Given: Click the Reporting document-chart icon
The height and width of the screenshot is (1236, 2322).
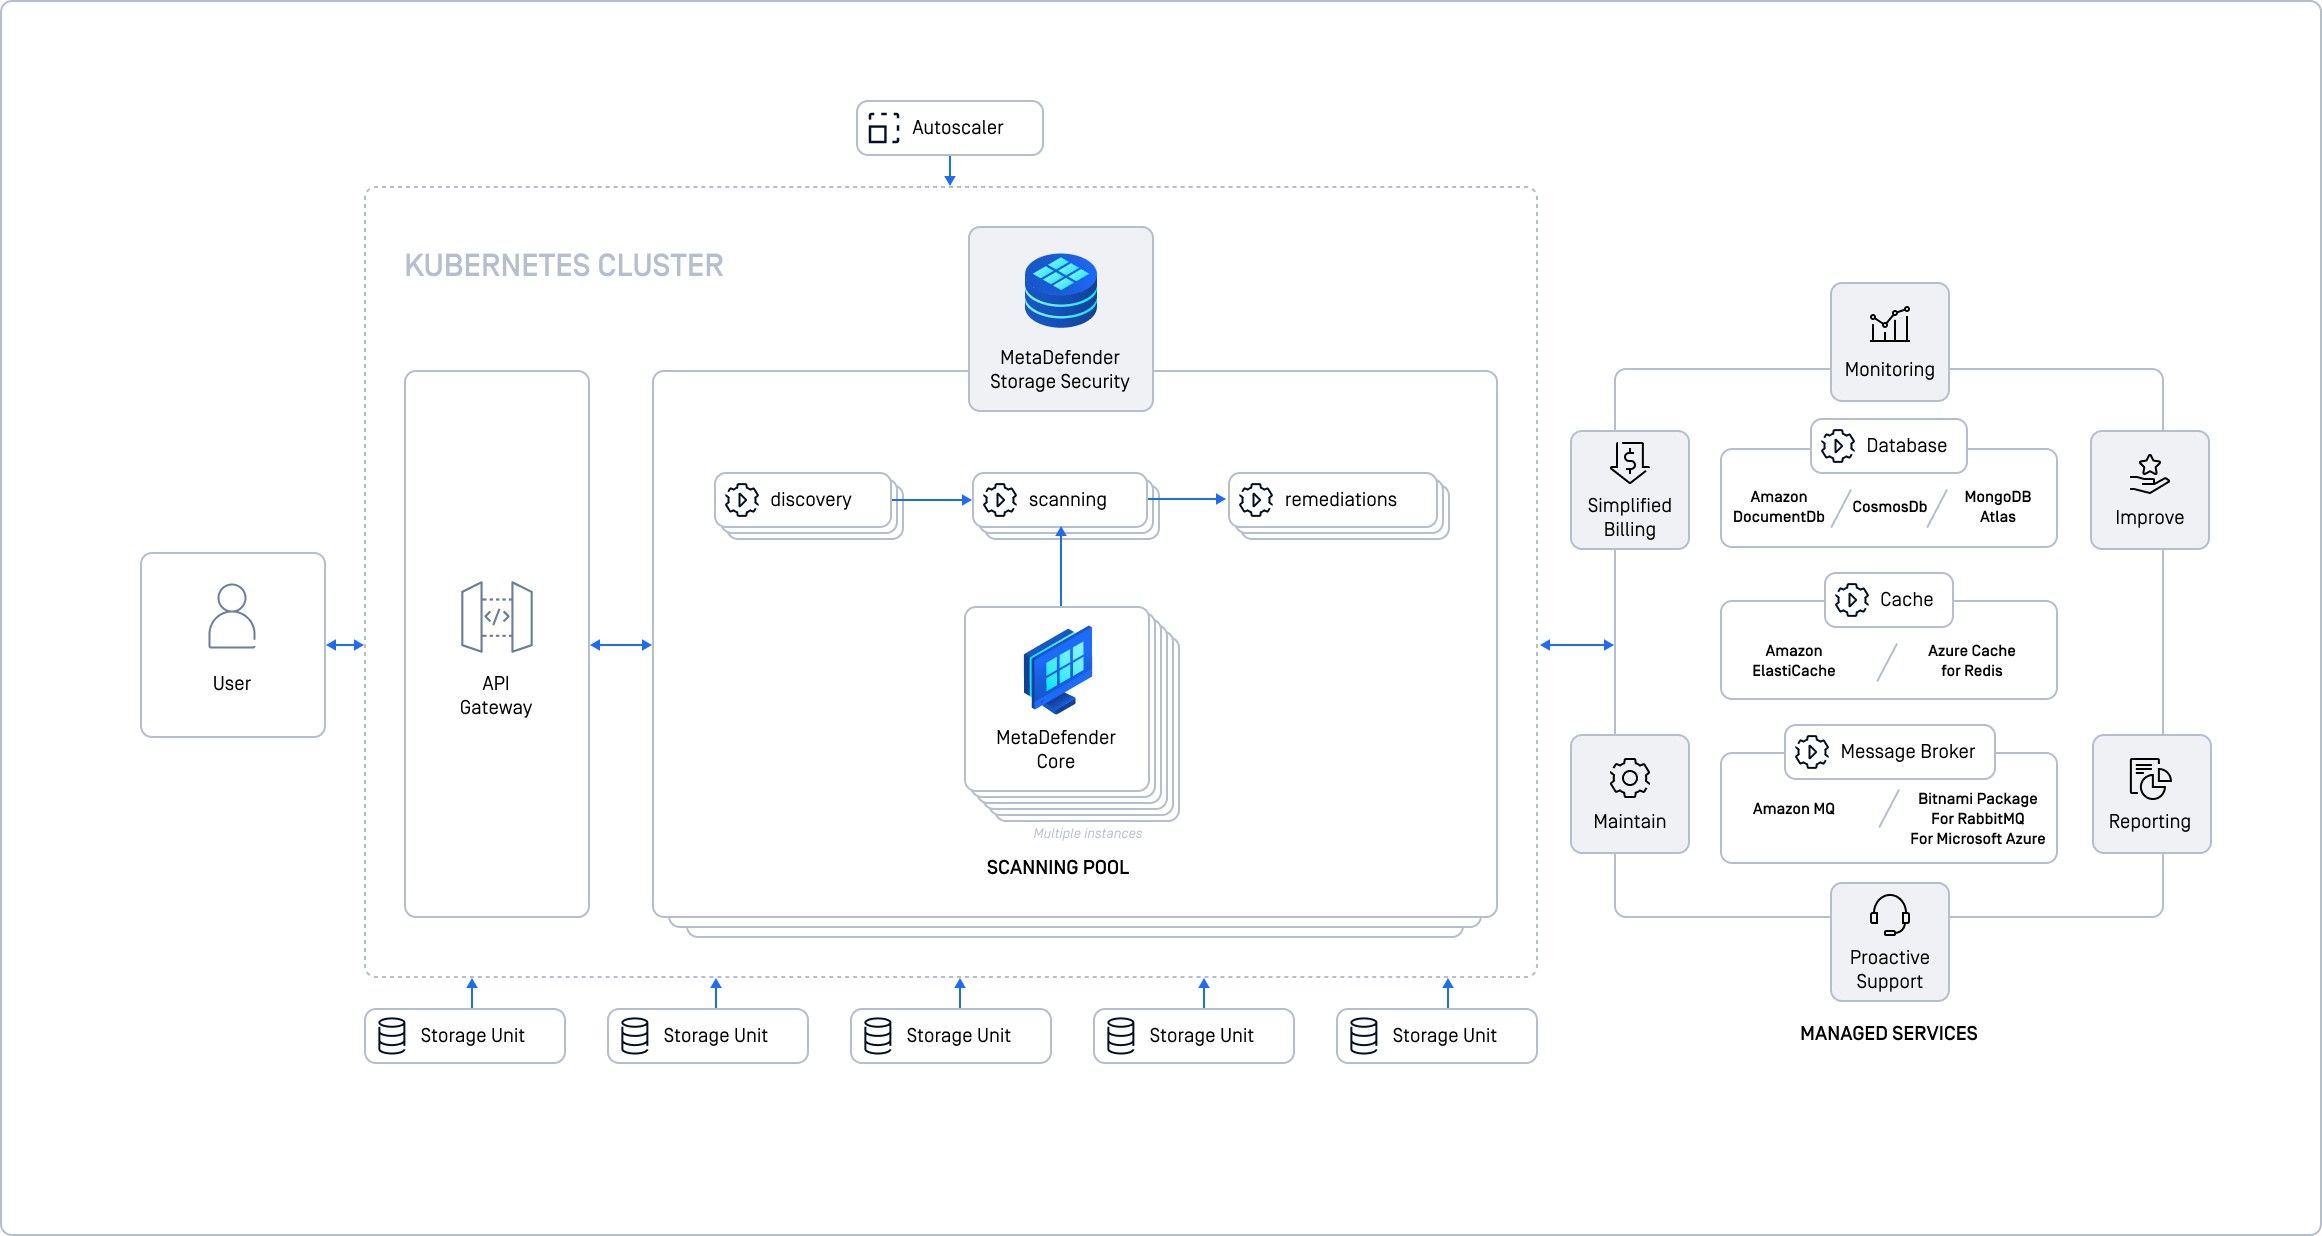Looking at the screenshot, I should (x=2150, y=779).
